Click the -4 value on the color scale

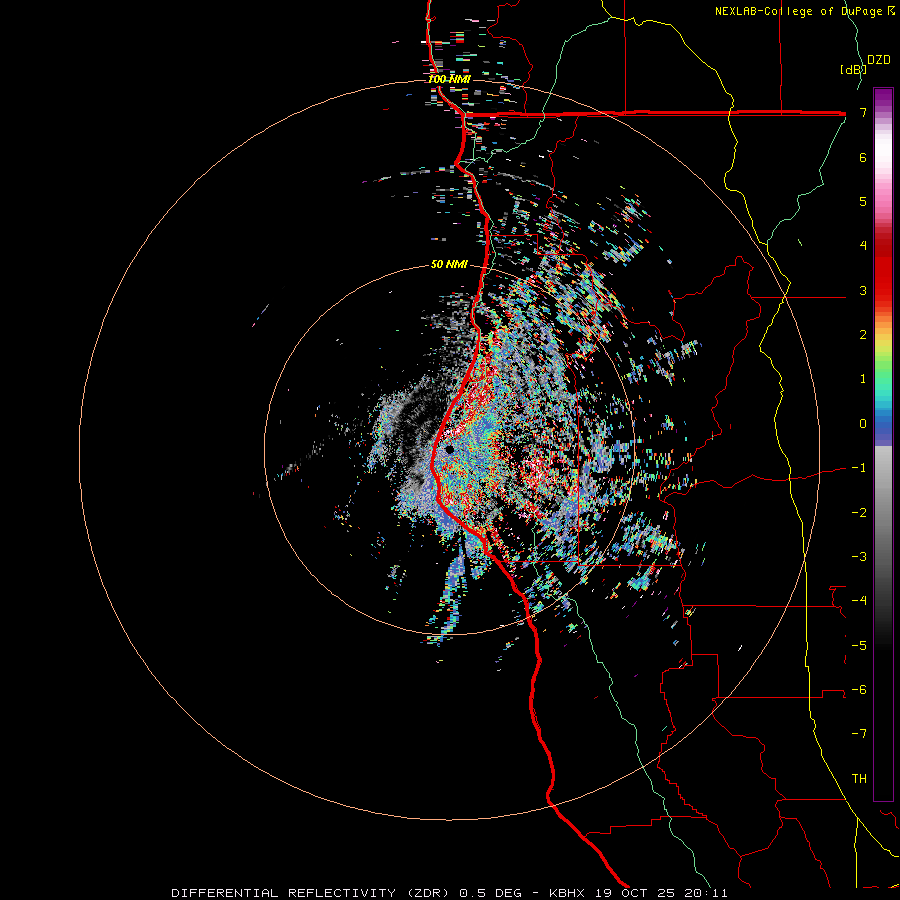(859, 600)
